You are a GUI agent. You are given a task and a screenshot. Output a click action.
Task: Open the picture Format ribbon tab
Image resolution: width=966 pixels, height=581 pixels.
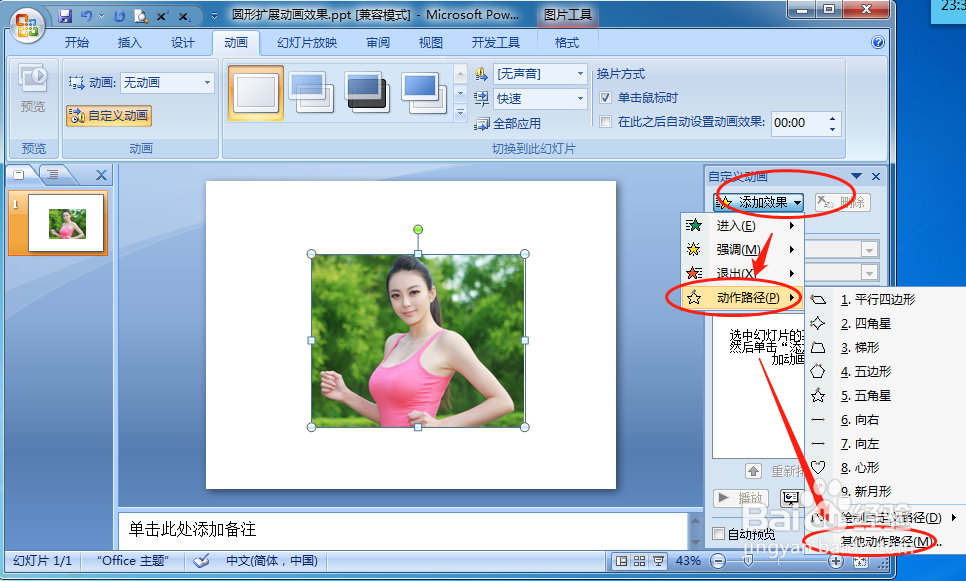(567, 43)
